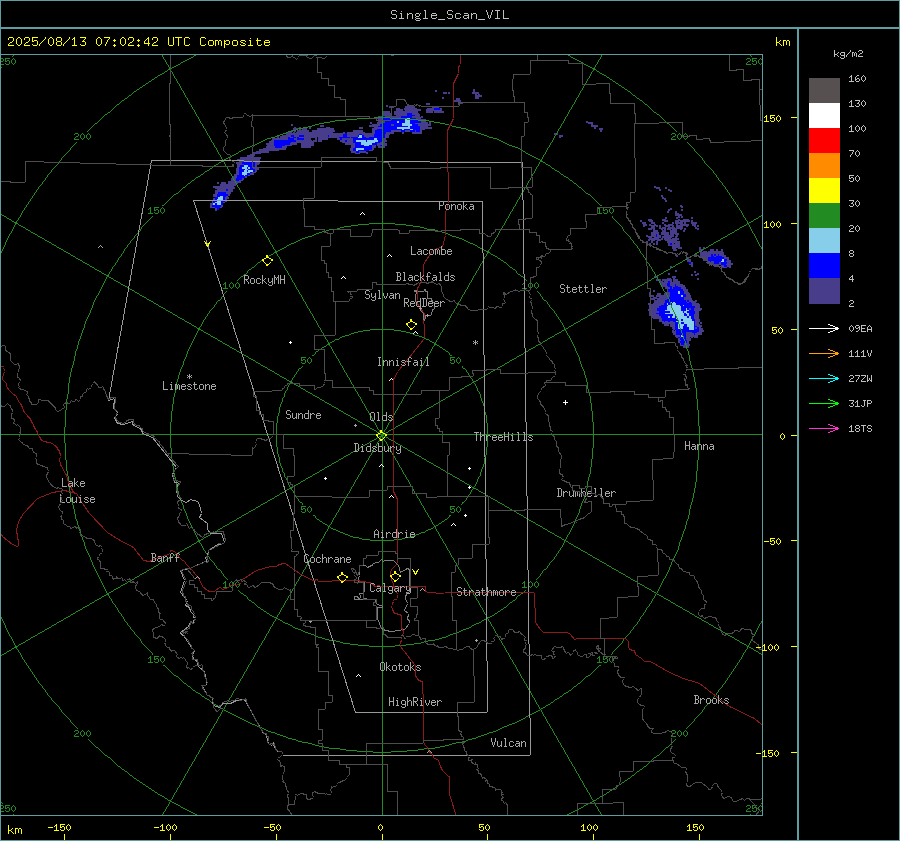Click the yellow diamond marker at Cochrane
This screenshot has width=900, height=841.
pos(342,577)
